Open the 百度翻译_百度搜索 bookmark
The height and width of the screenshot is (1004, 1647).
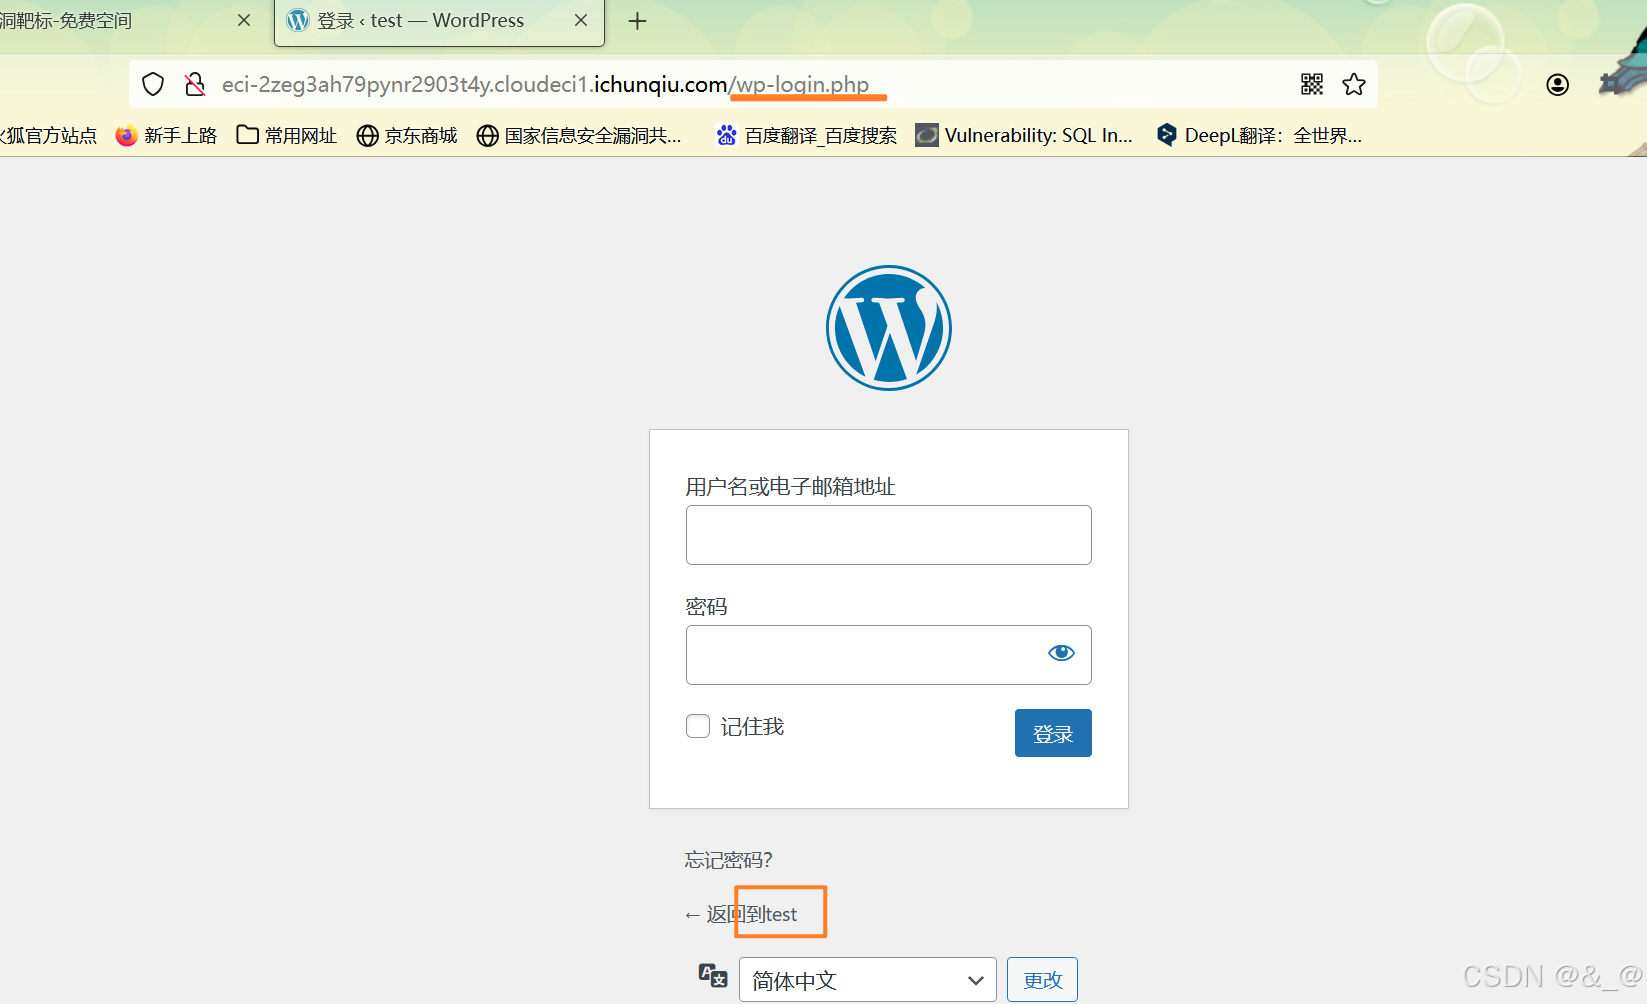[x=806, y=135]
